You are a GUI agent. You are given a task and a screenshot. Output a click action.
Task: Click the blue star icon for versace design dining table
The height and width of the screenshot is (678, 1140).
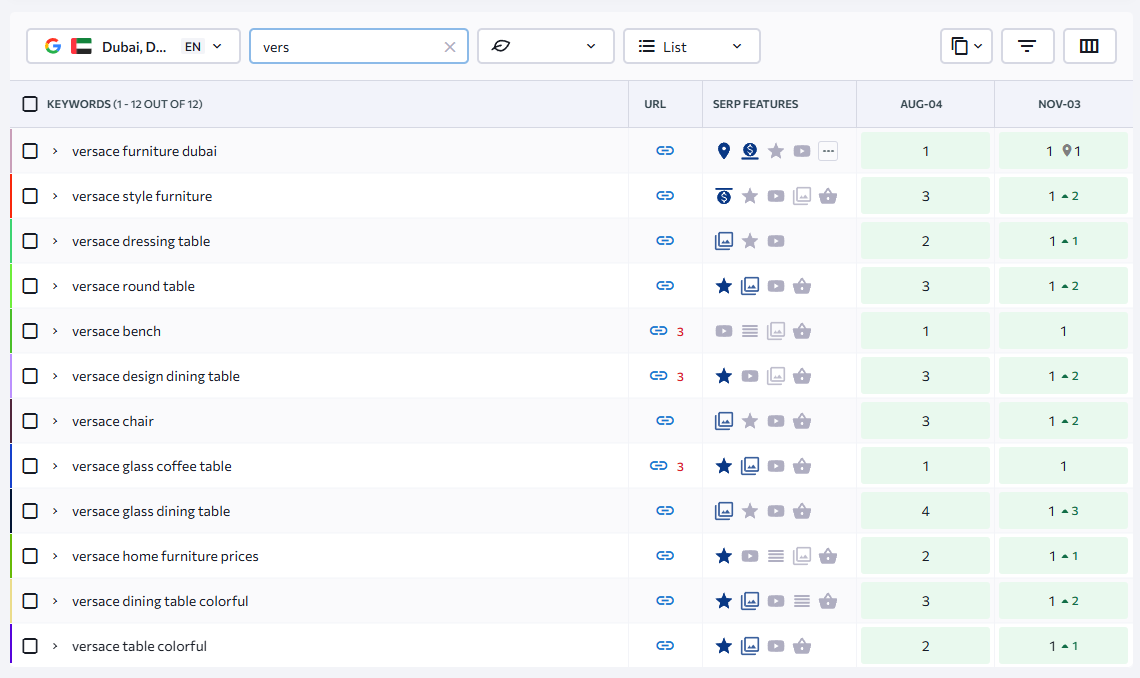(724, 375)
